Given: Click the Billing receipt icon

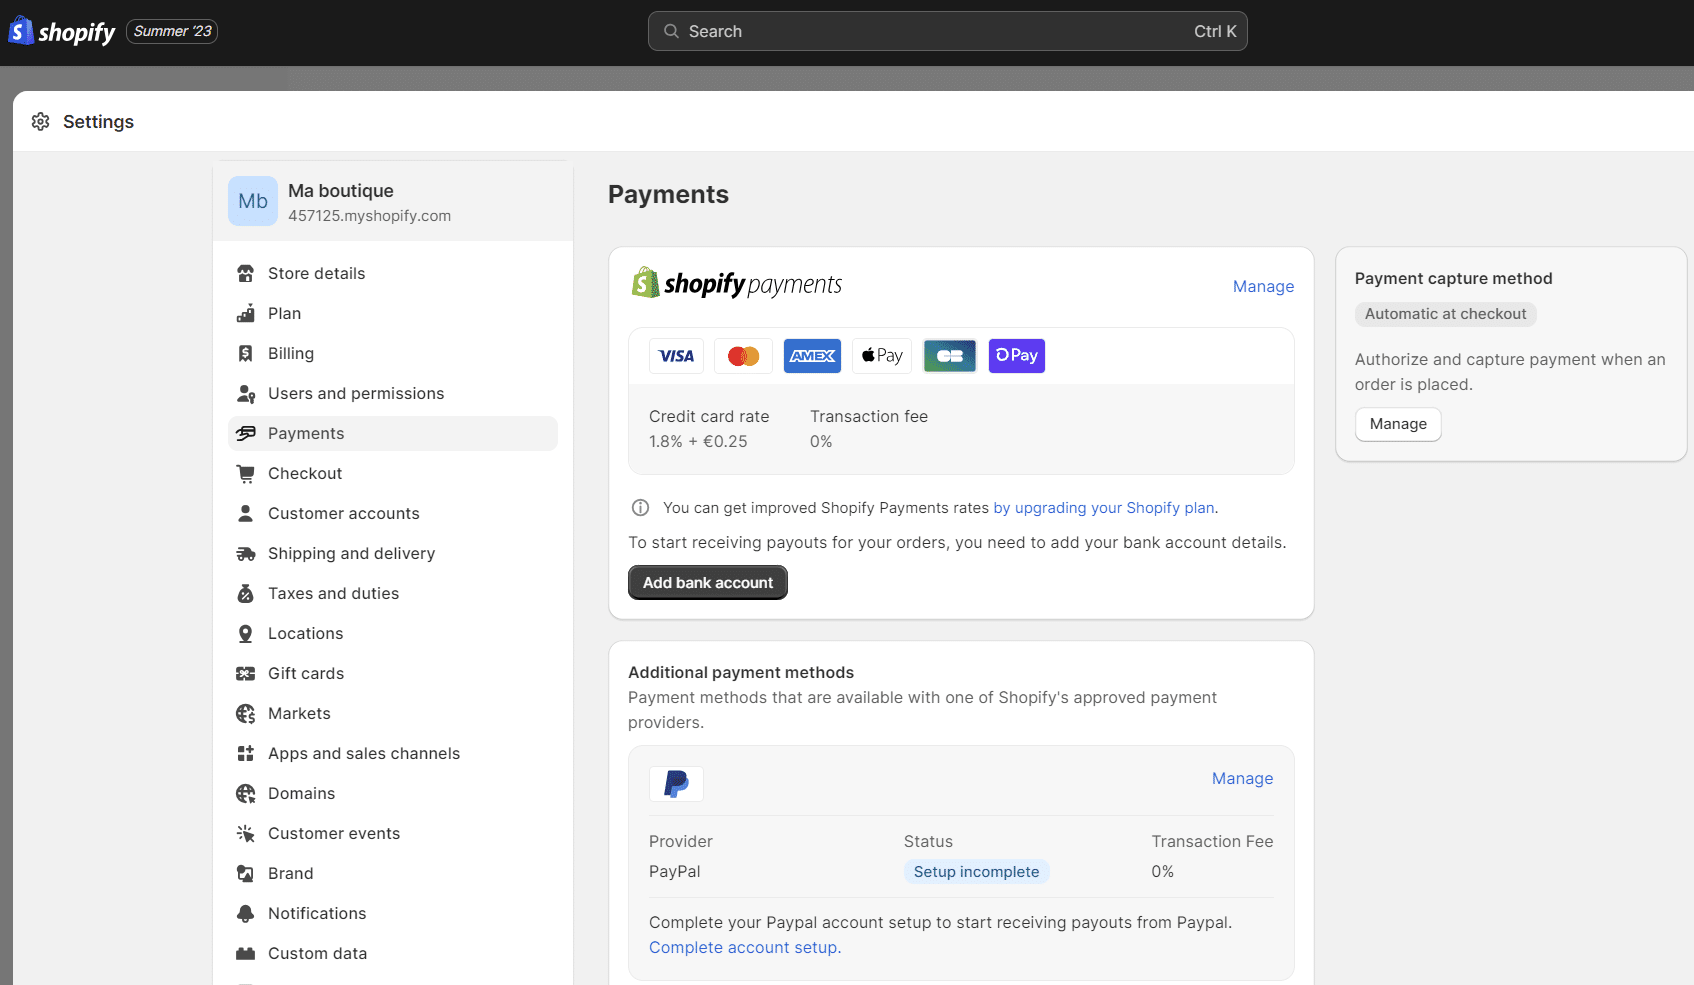Looking at the screenshot, I should coord(245,353).
